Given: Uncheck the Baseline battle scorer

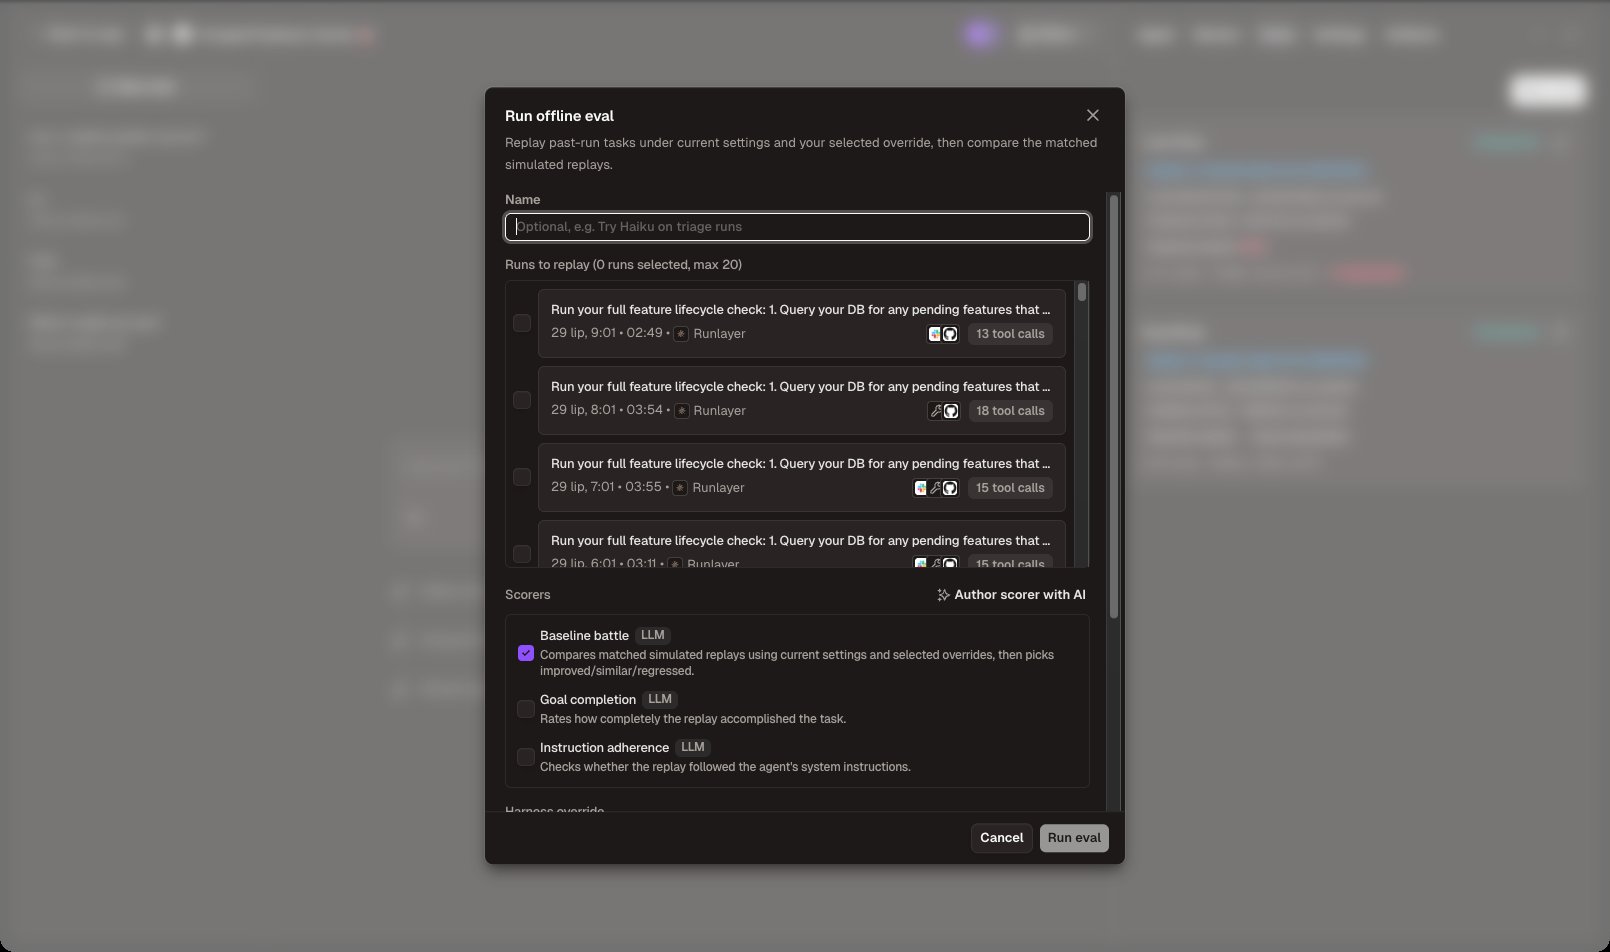Looking at the screenshot, I should point(526,653).
